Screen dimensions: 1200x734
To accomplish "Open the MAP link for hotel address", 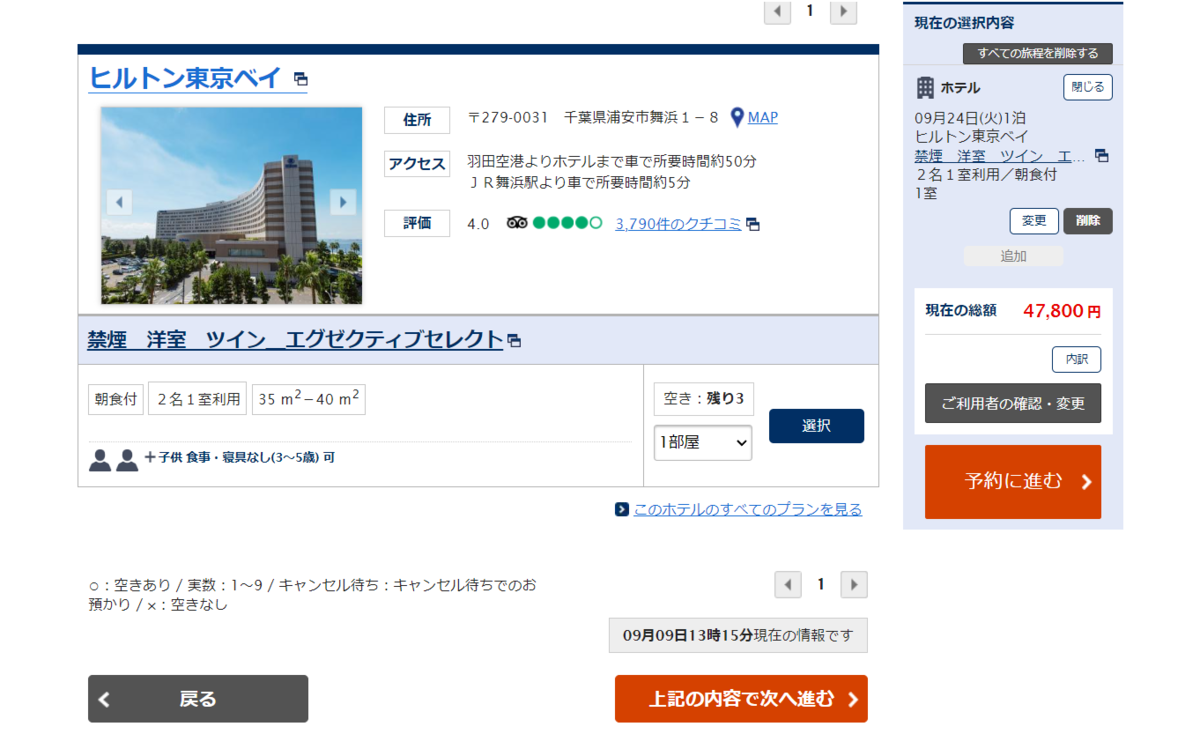I will coord(763,118).
